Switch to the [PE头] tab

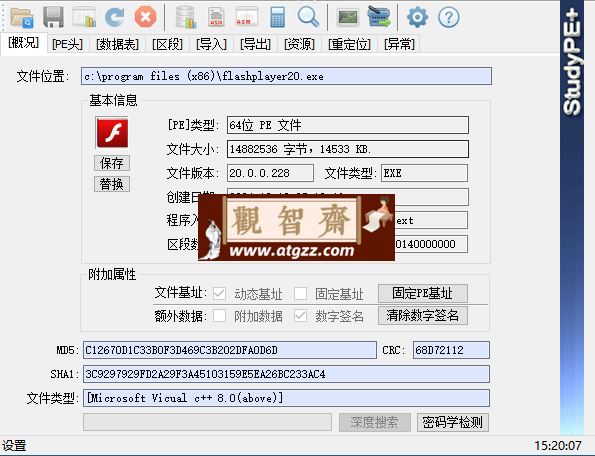[x=67, y=44]
